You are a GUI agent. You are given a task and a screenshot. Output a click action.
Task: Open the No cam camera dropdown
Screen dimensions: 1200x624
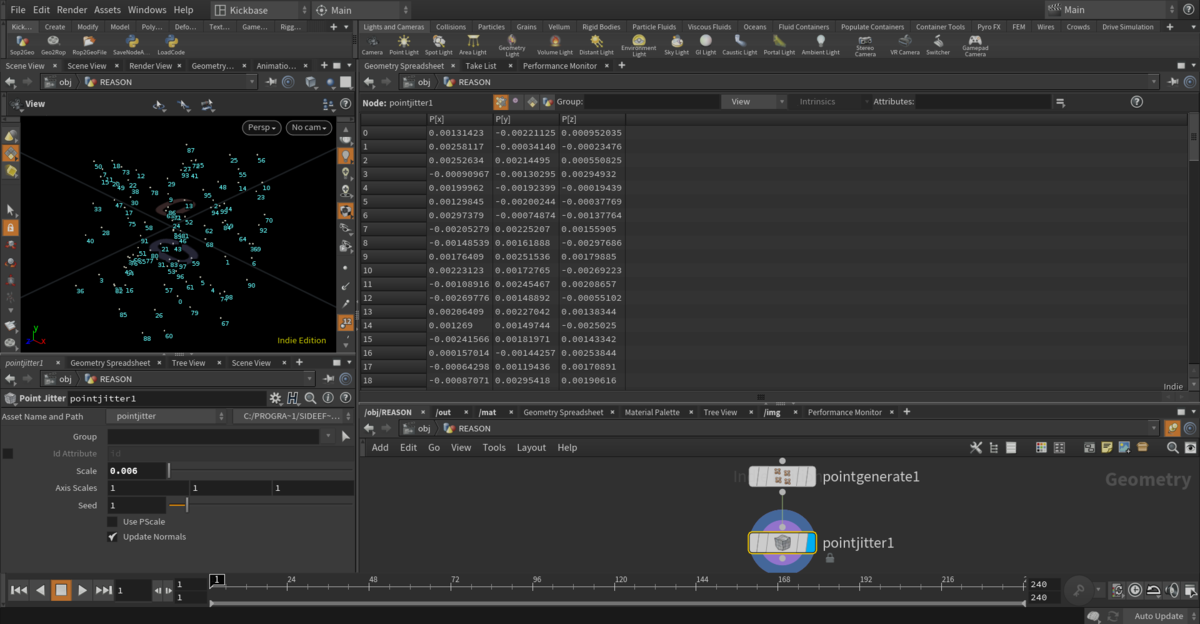pos(309,128)
